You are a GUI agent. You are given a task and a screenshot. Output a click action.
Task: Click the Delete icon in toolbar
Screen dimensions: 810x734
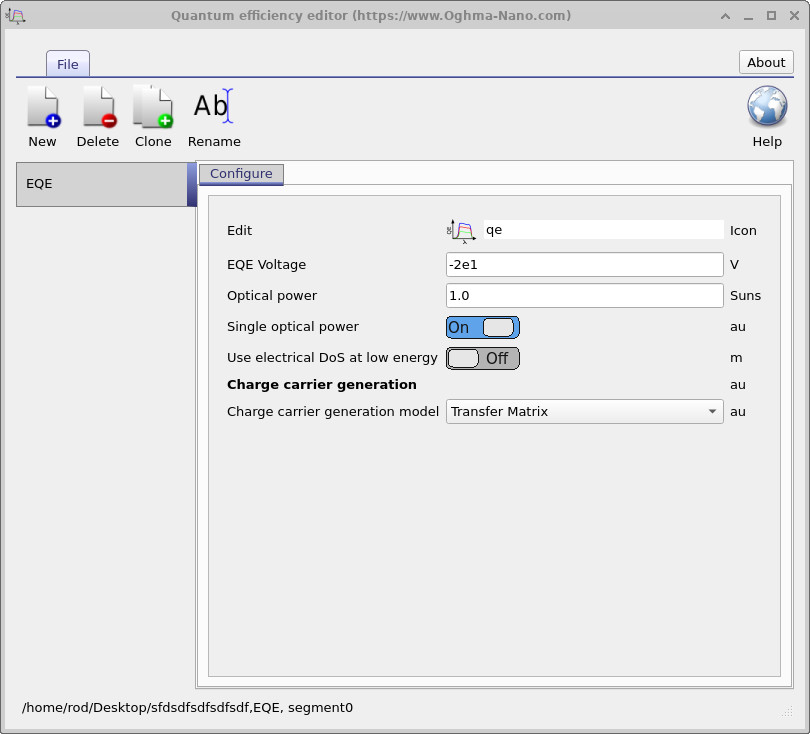tap(98, 108)
